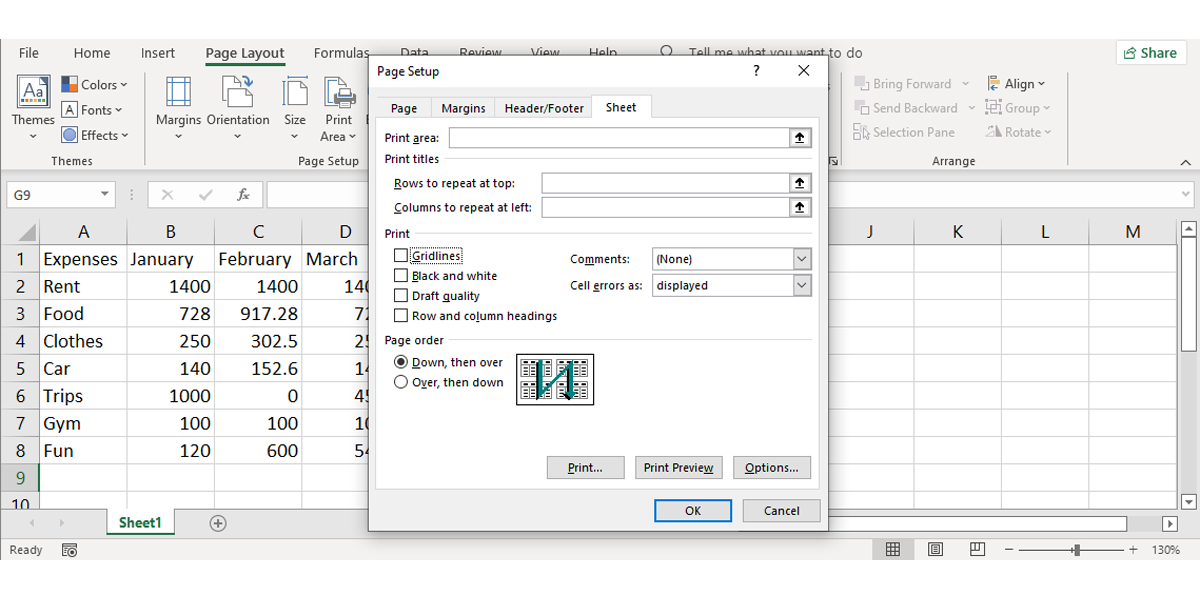
Task: Click the 130% zoom level
Action: point(1166,550)
